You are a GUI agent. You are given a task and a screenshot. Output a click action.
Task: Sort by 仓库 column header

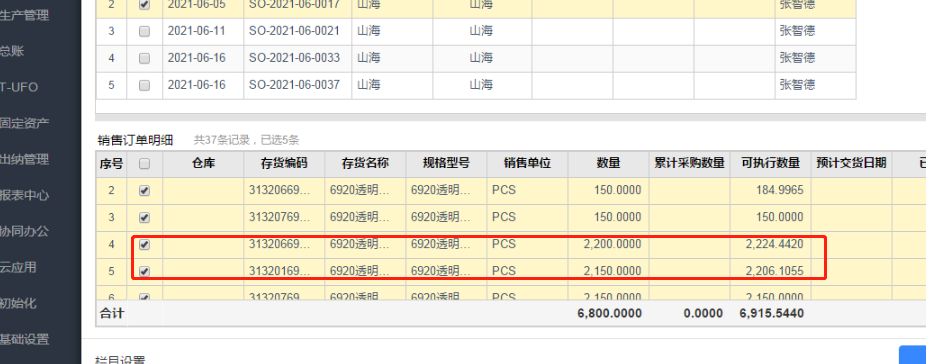point(203,164)
